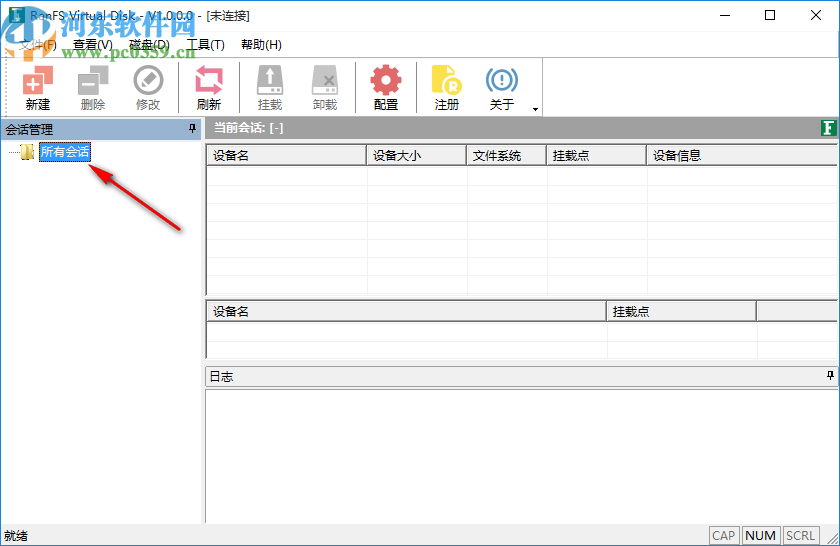
Task: Click the 日志 panel title
Action: [x=221, y=377]
